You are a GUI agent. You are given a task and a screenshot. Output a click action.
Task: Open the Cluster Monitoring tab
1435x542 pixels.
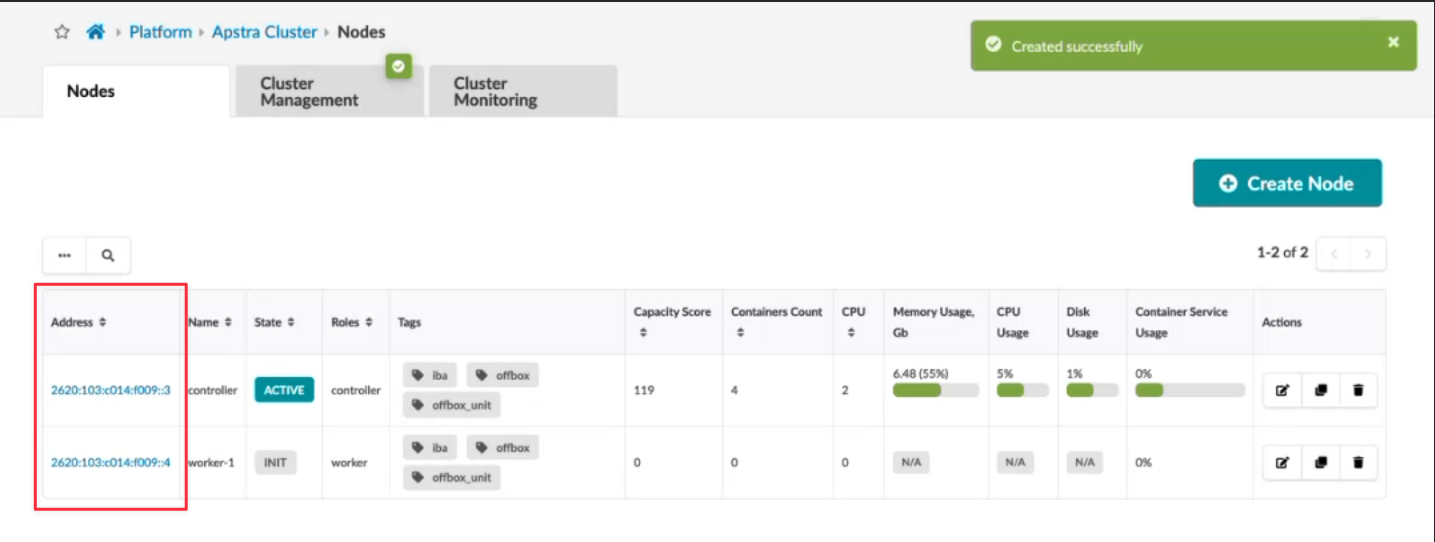coord(495,92)
